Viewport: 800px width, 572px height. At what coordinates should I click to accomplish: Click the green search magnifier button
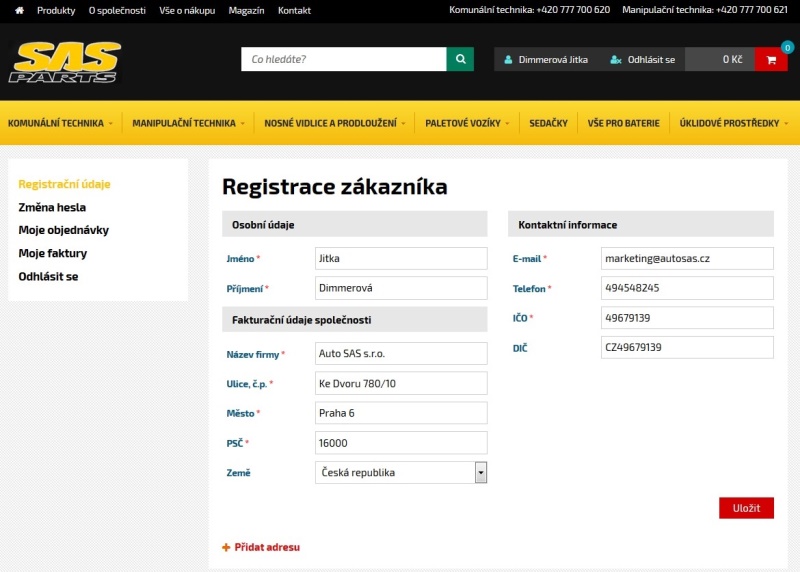click(460, 59)
